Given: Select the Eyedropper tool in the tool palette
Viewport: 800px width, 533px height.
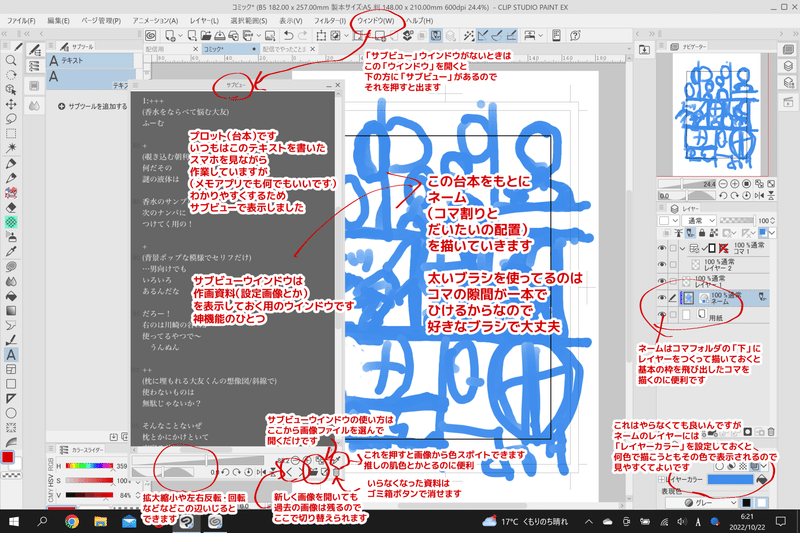Looking at the screenshot, I should point(11,251).
